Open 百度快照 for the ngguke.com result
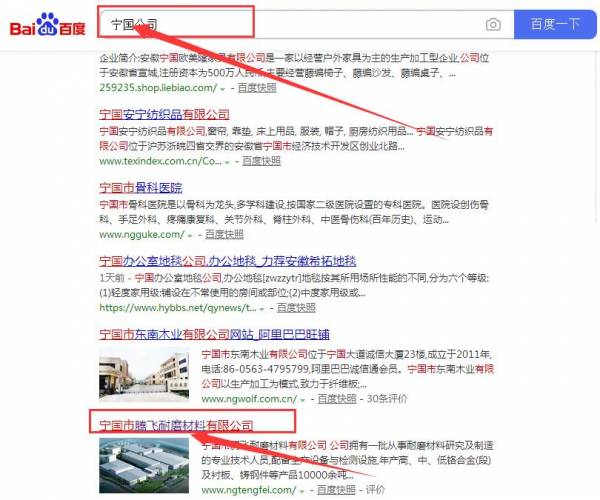Viewport: 600px width, 500px height. point(224,235)
